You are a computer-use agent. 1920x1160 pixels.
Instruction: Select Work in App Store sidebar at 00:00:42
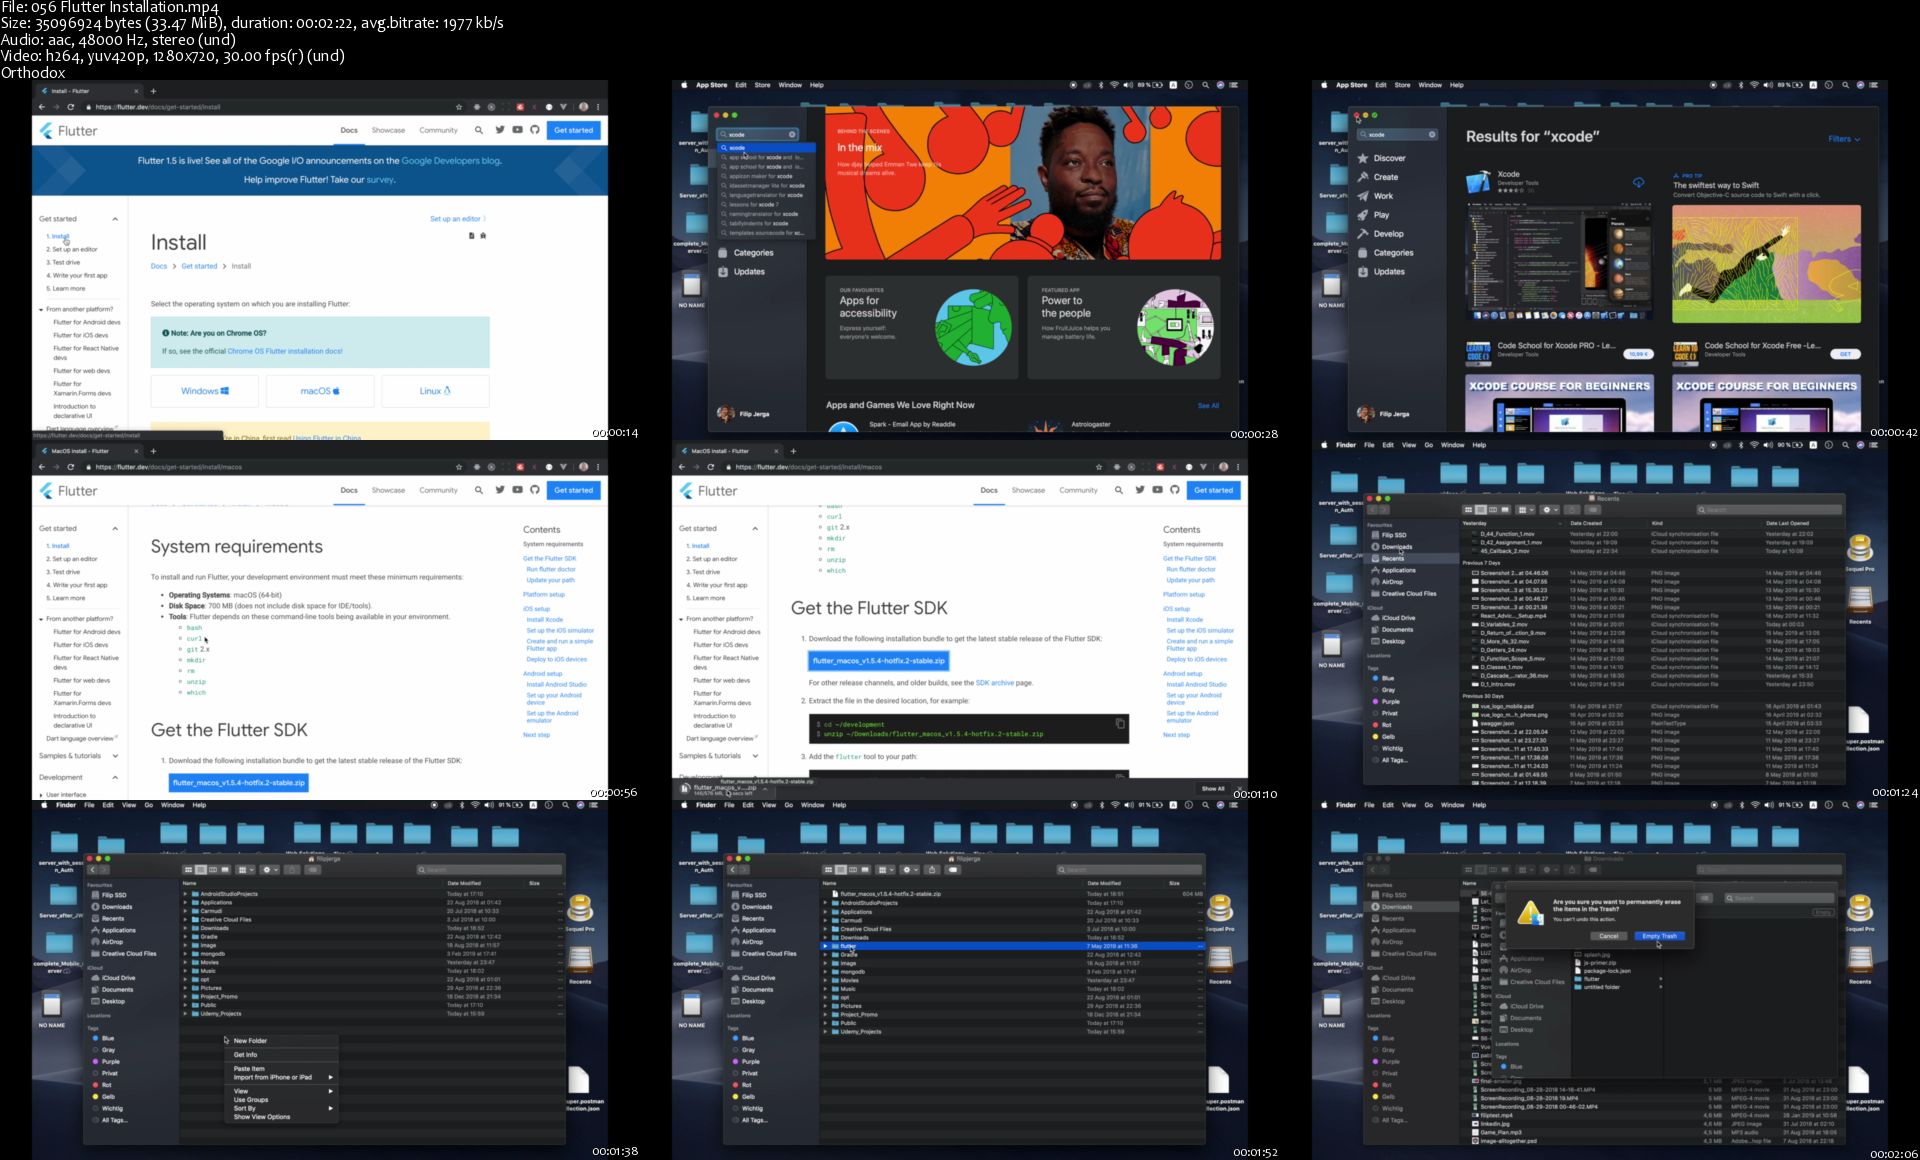point(1375,196)
